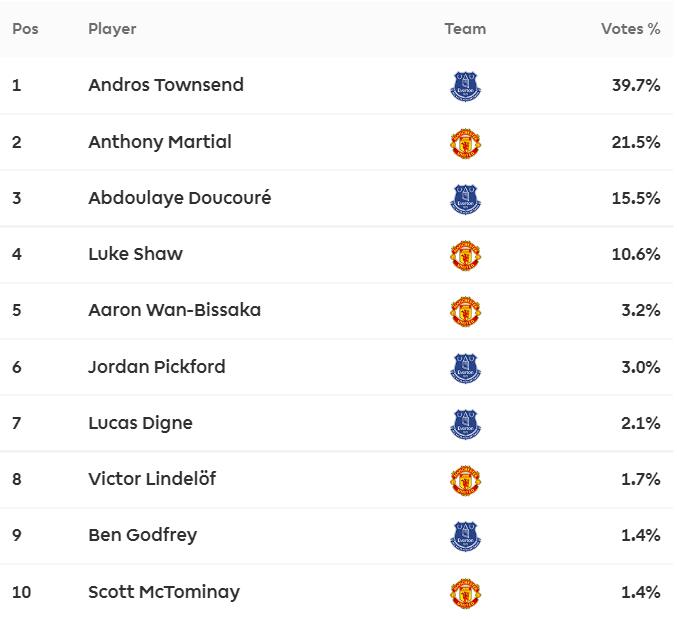Open Everton crest in Ben Godfrey row
The image size is (677, 619).
[x=465, y=537]
